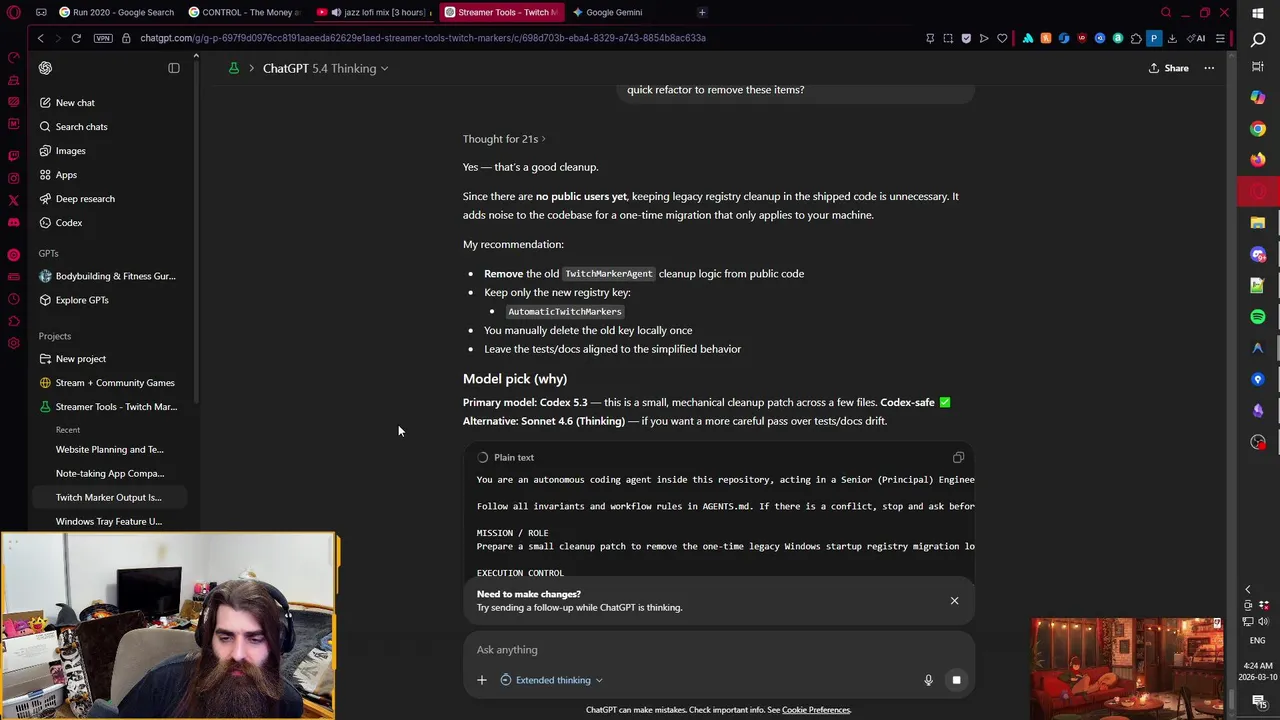This screenshot has width=1280, height=720.
Task: Open the snapshot capture tool
Action: (x=948, y=38)
